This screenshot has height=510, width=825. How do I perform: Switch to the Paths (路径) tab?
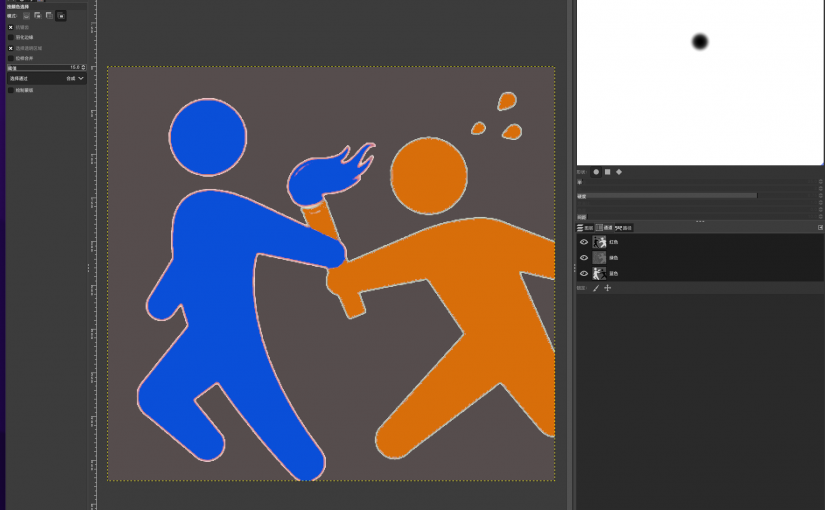(x=624, y=228)
